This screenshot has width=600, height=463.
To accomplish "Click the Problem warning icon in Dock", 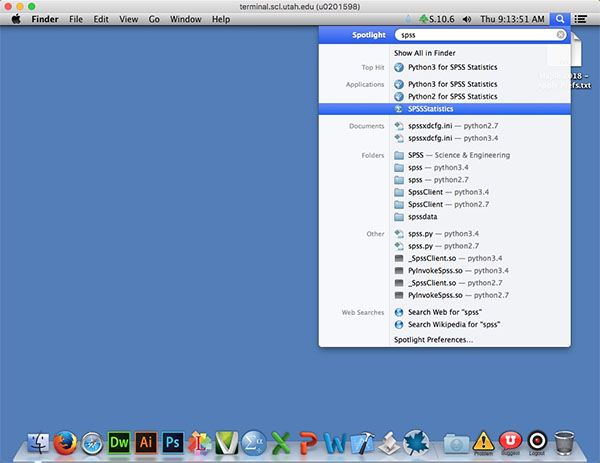I will [483, 442].
